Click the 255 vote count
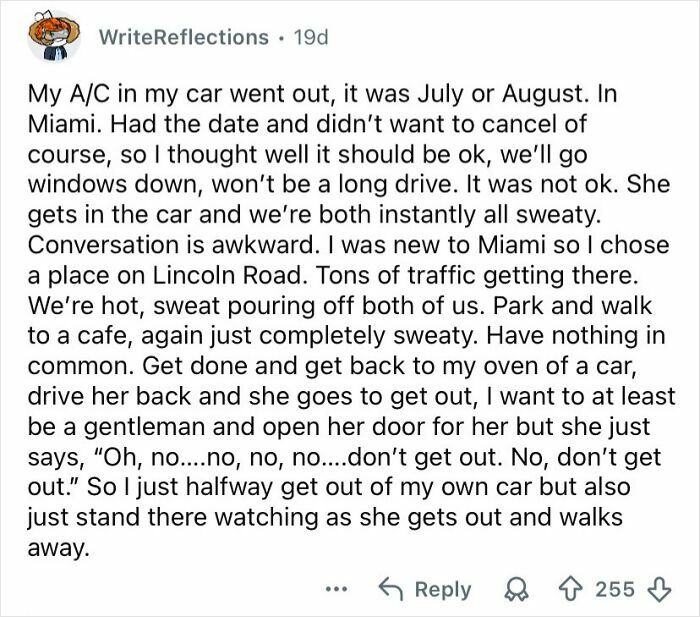Image resolution: width=700 pixels, height=617 pixels. click(x=613, y=588)
